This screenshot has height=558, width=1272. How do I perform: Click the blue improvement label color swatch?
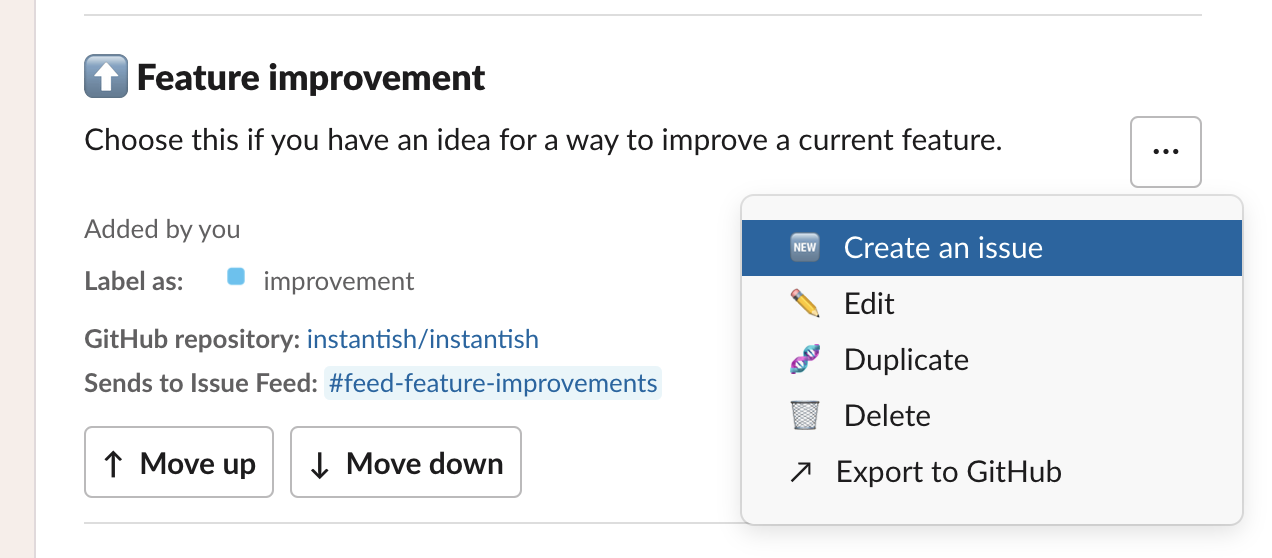tap(236, 277)
